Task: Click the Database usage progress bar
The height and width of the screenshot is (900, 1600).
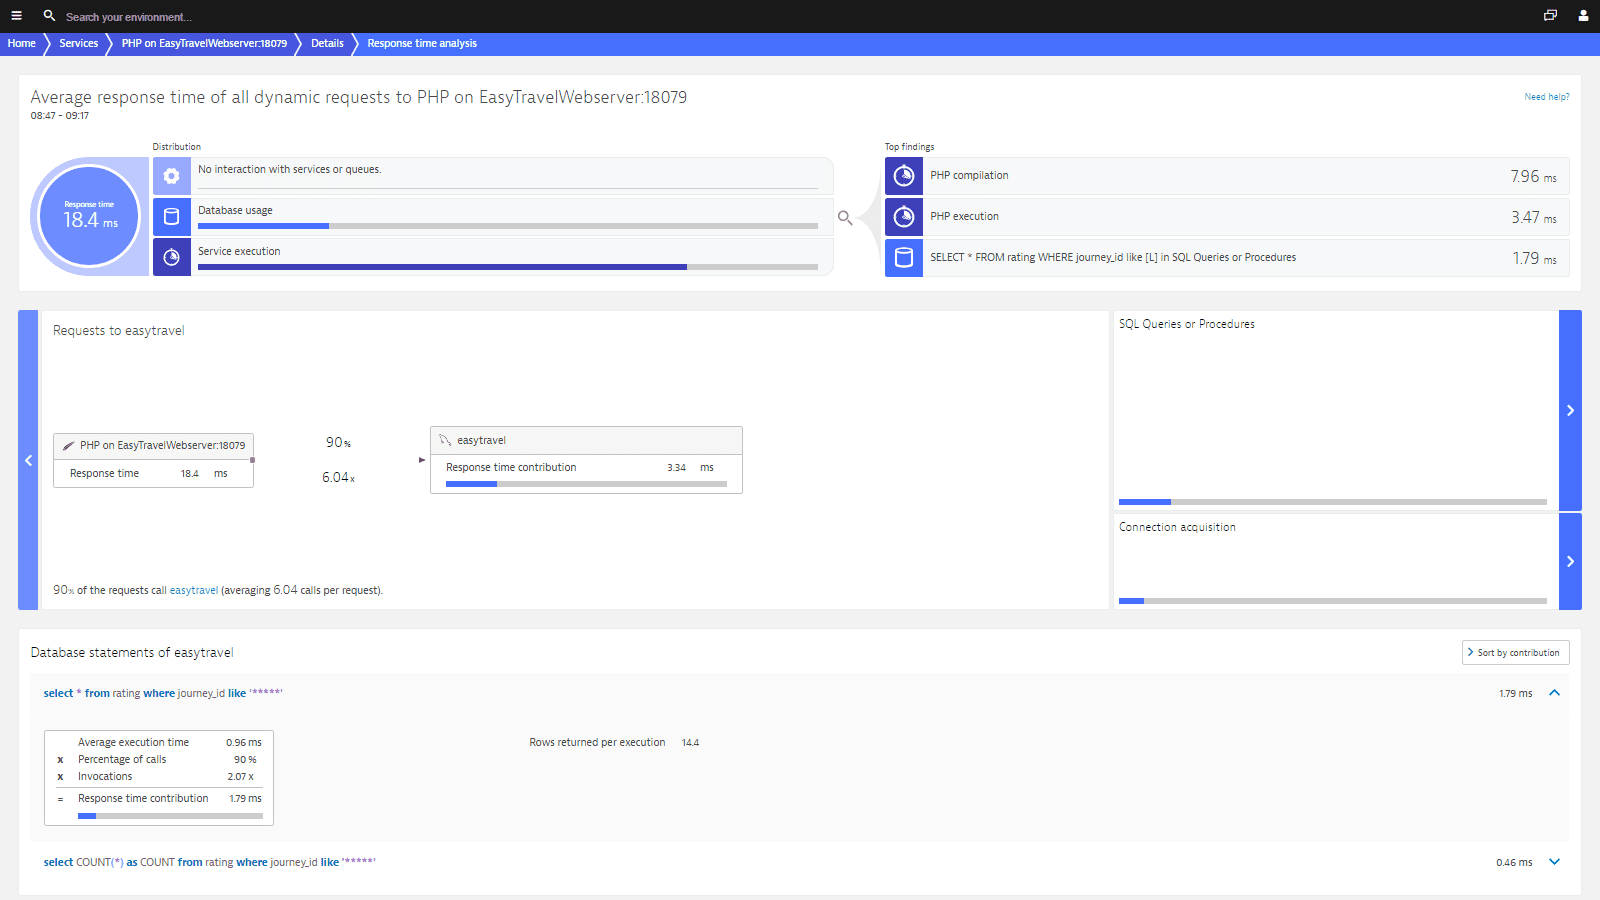Action: pos(508,226)
